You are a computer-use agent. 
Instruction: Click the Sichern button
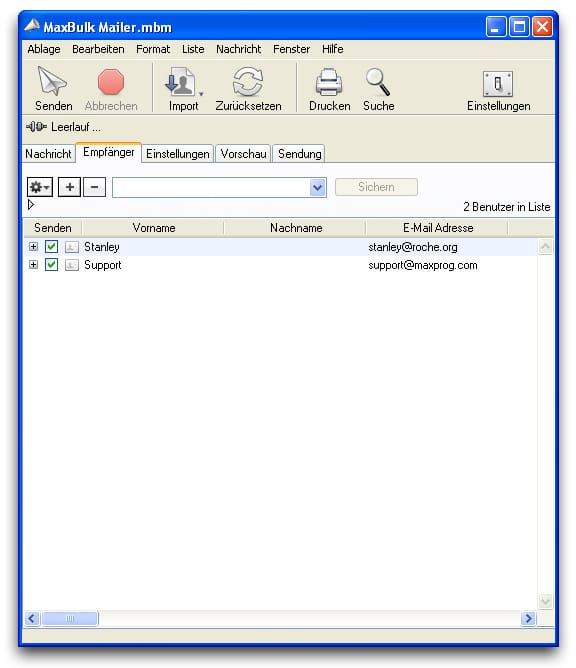coord(376,187)
